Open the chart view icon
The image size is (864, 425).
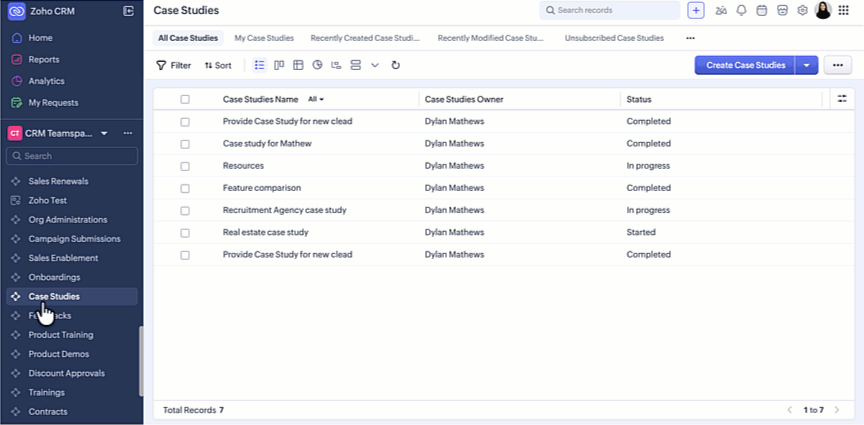pyautogui.click(x=317, y=65)
